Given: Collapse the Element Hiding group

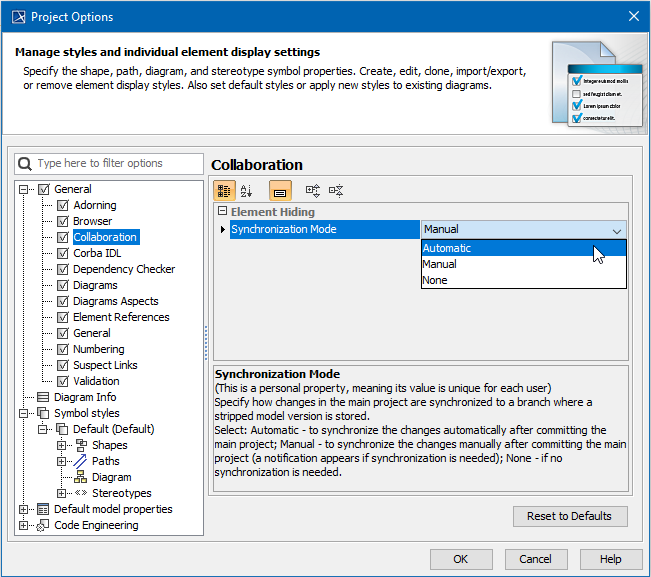Looking at the screenshot, I should pos(222,212).
